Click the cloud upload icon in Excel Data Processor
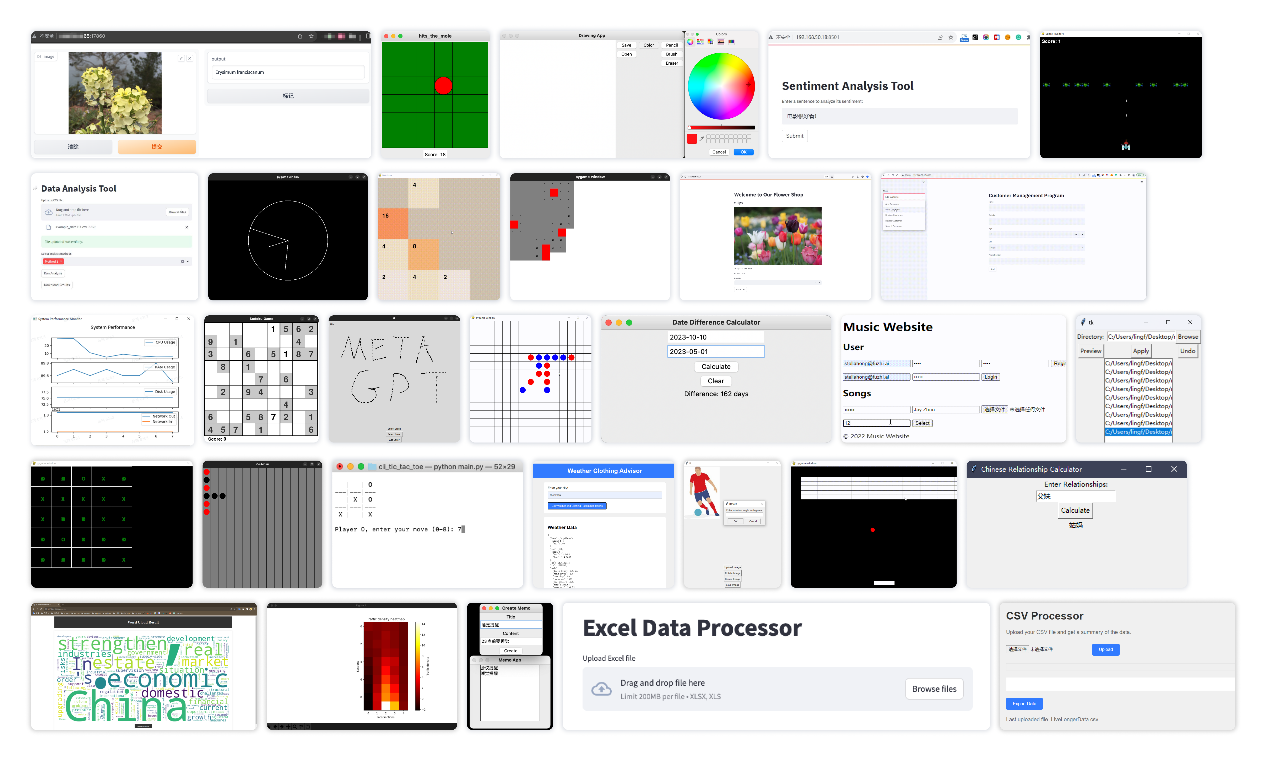The image size is (1266, 761). click(601, 689)
